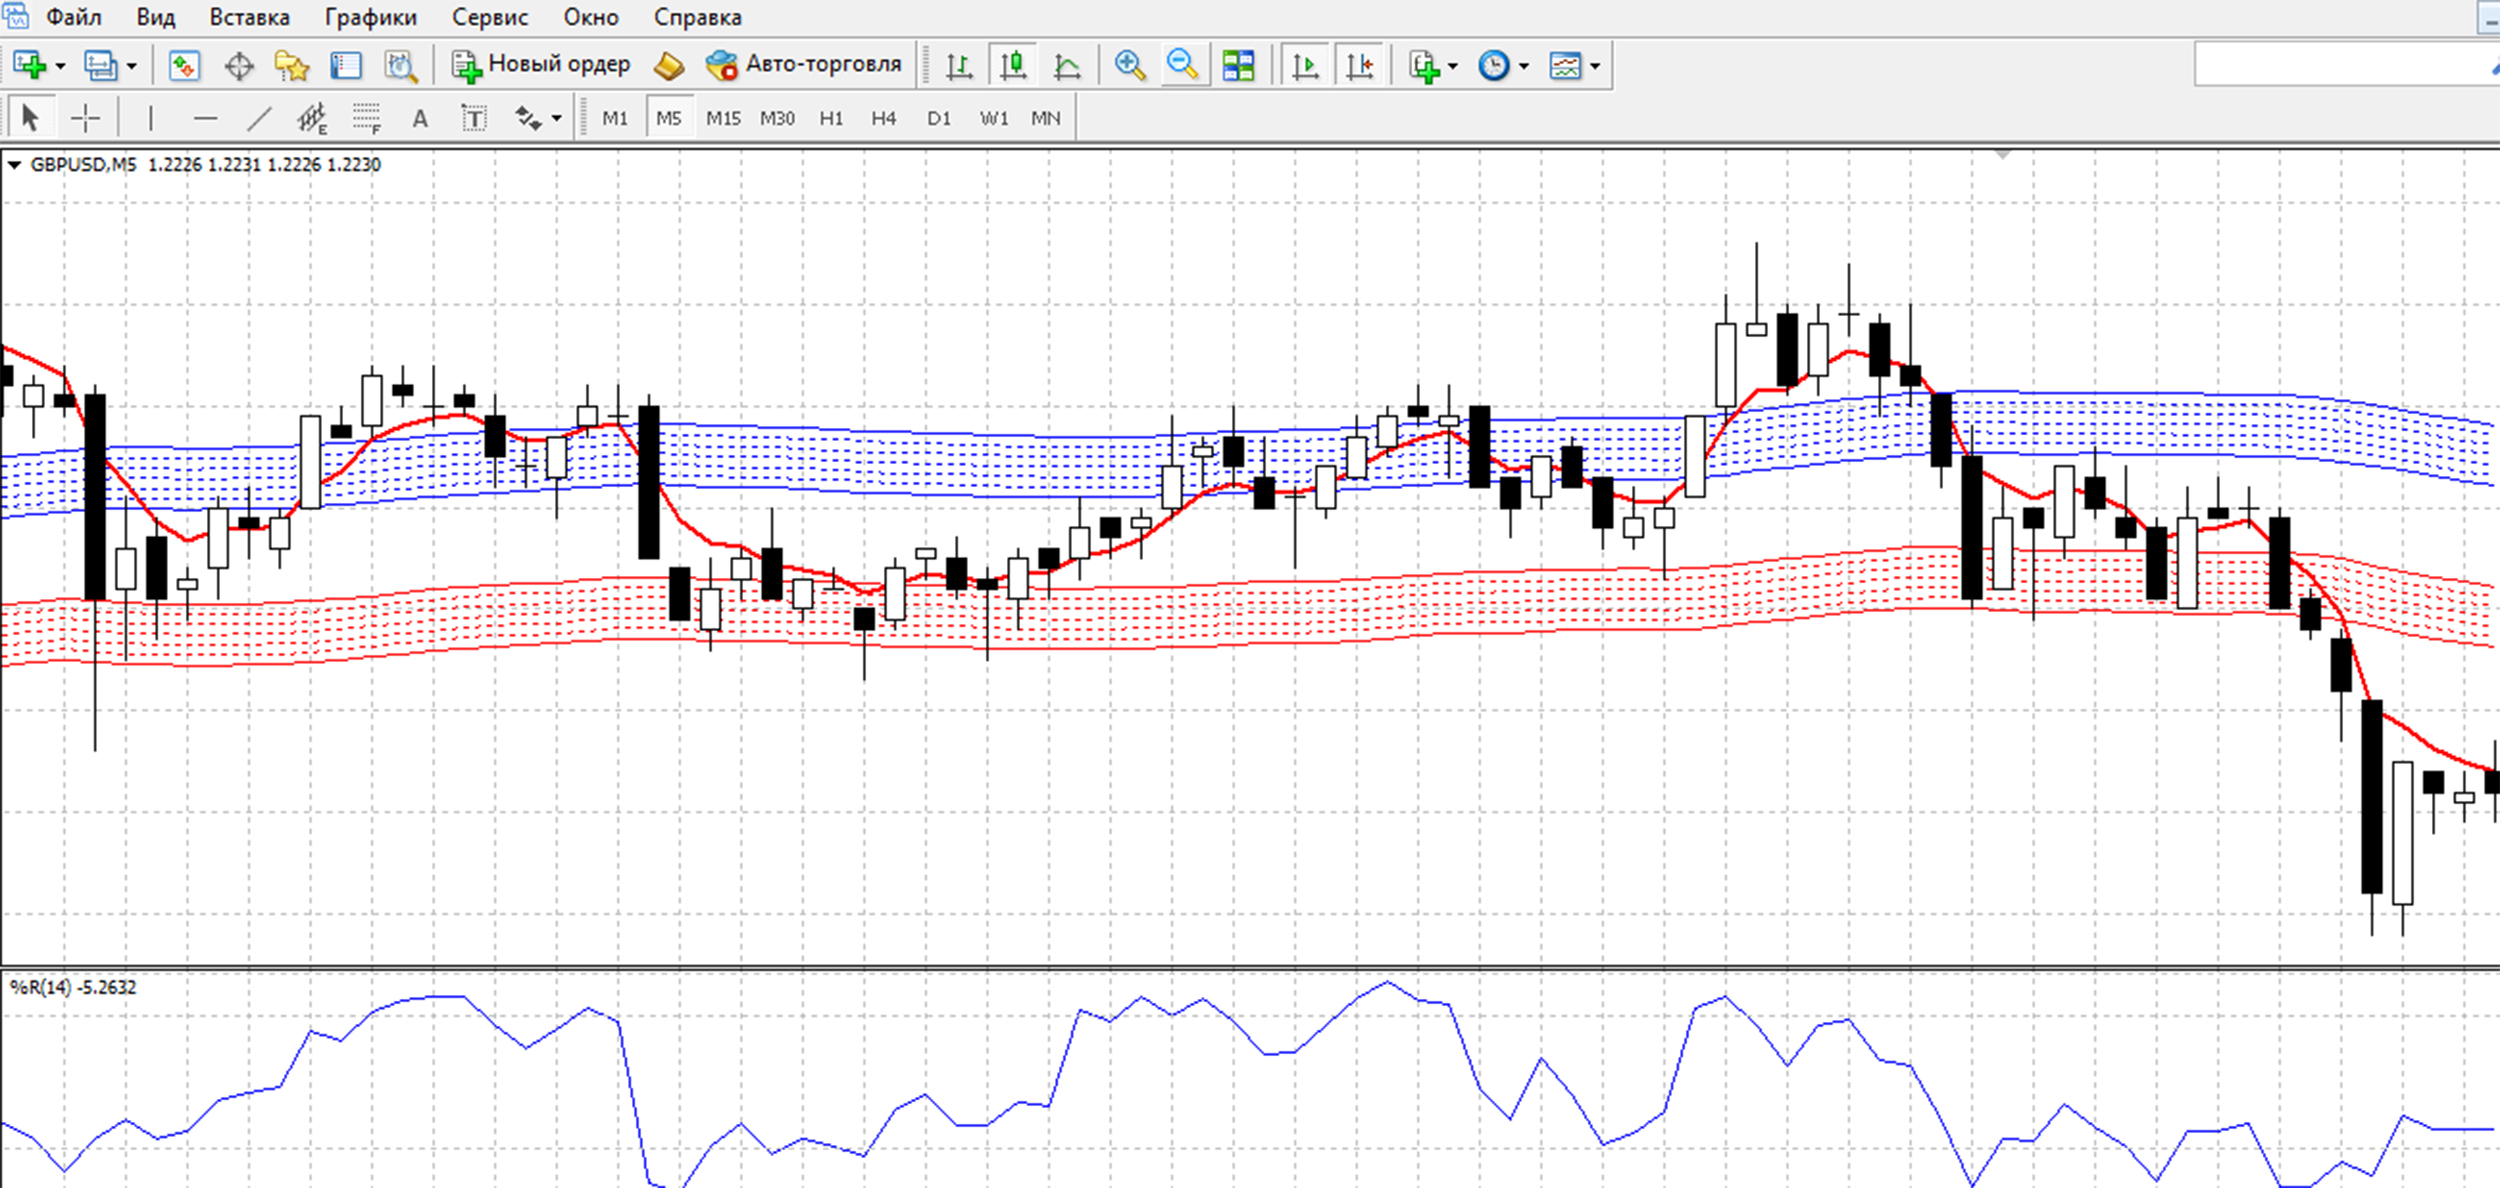Expand the Templates dropdown arrow
The image size is (2500, 1188).
[x=1595, y=66]
